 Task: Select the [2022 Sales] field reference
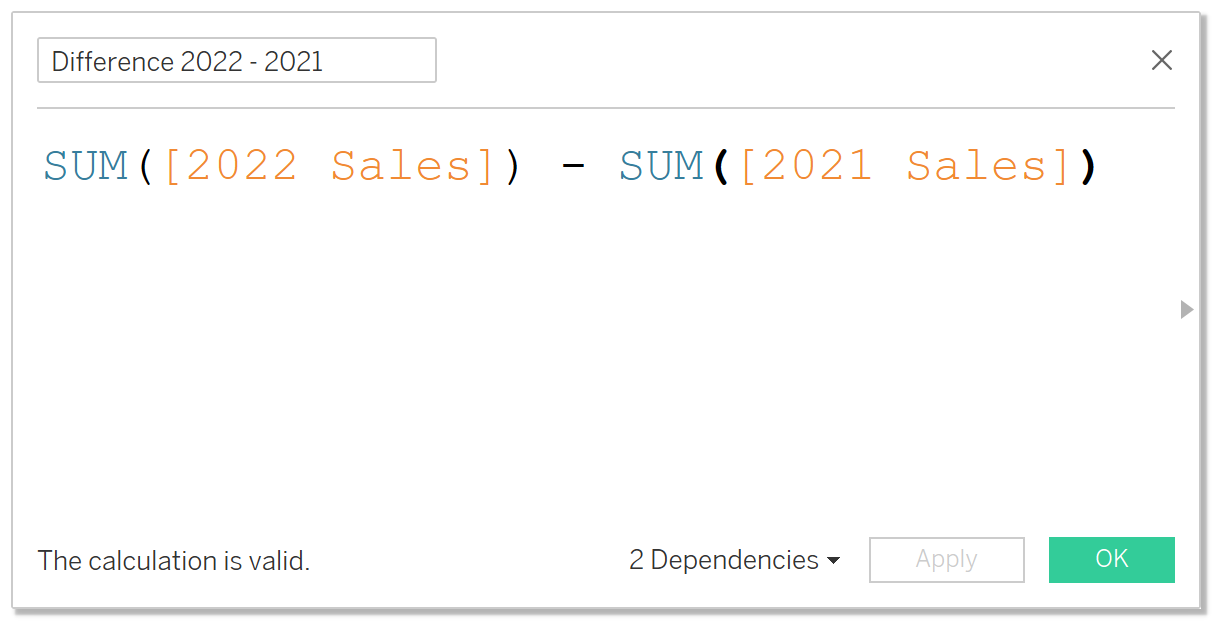pos(329,166)
